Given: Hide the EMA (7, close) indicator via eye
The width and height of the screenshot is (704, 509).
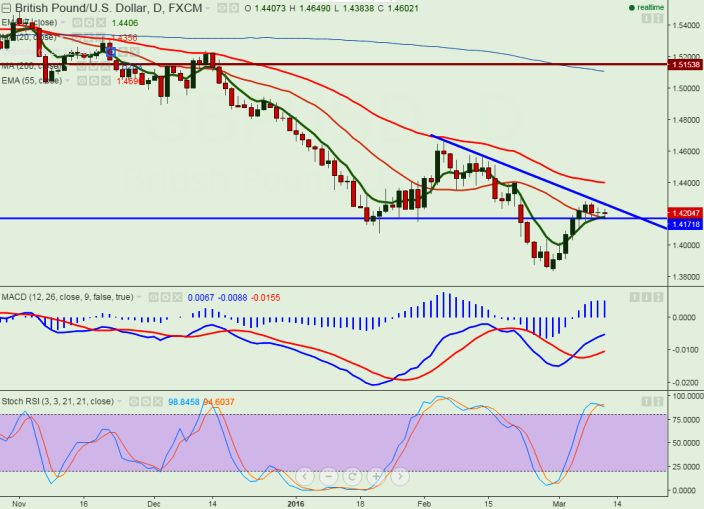Looking at the screenshot, I should click(77, 22).
